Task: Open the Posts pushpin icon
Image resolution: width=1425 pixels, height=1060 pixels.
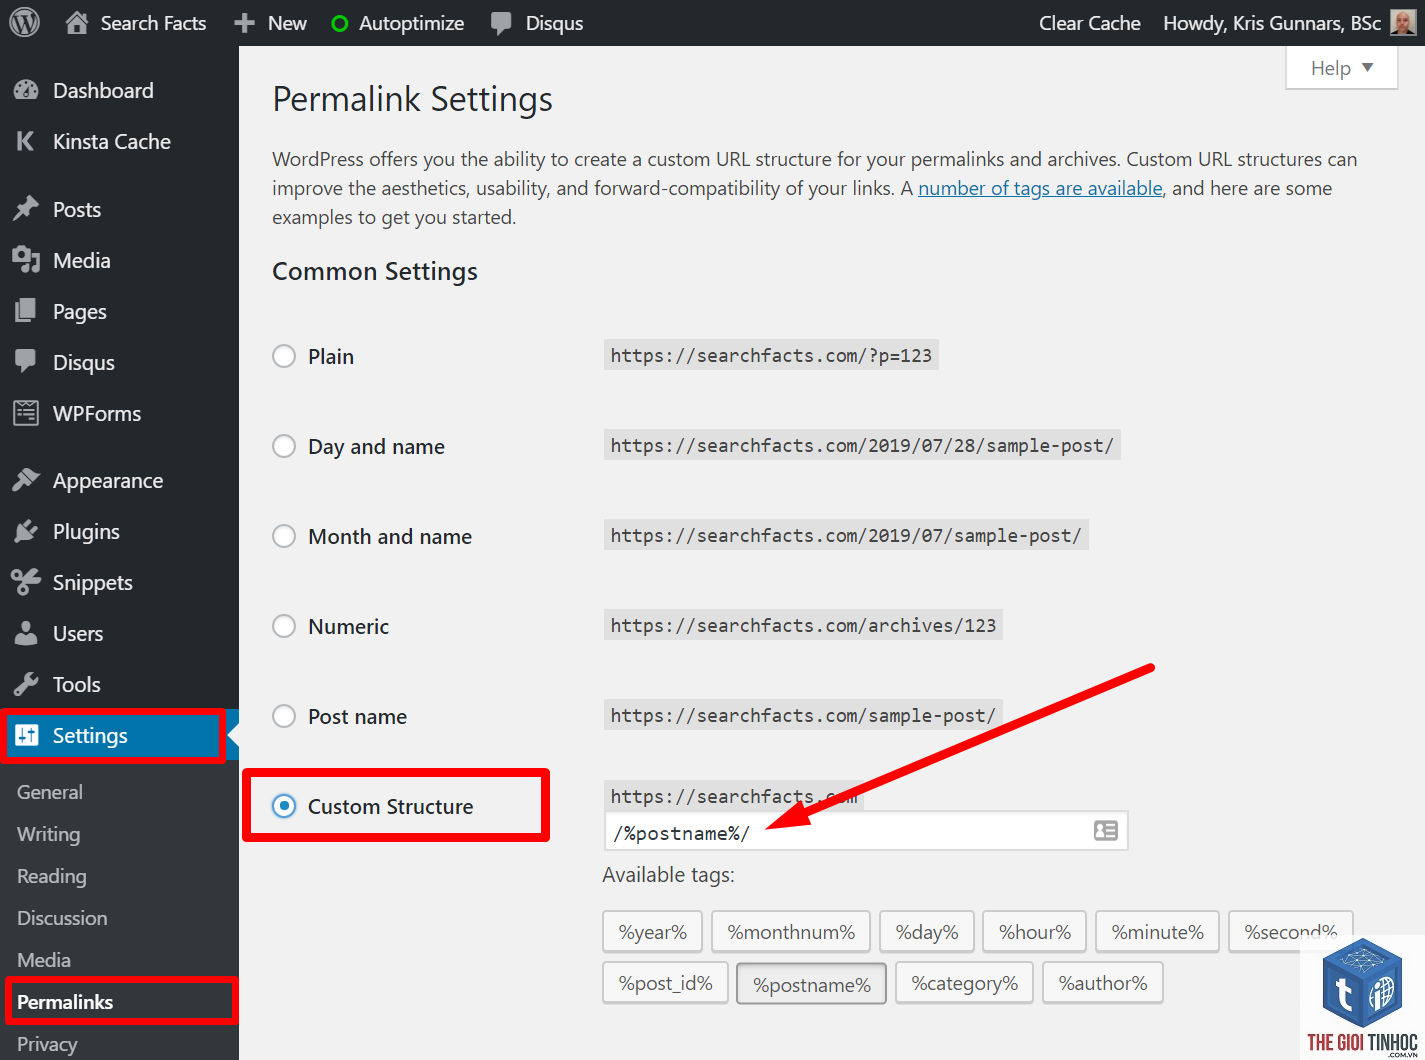Action: (26, 208)
